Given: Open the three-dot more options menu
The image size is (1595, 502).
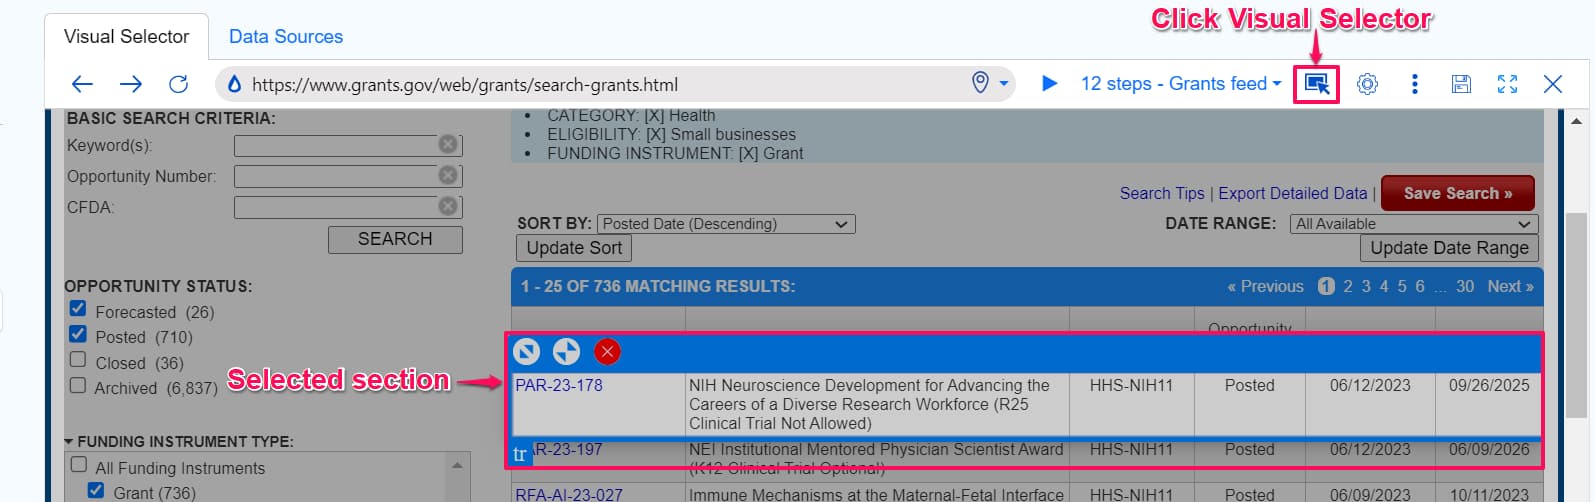Looking at the screenshot, I should (x=1414, y=84).
